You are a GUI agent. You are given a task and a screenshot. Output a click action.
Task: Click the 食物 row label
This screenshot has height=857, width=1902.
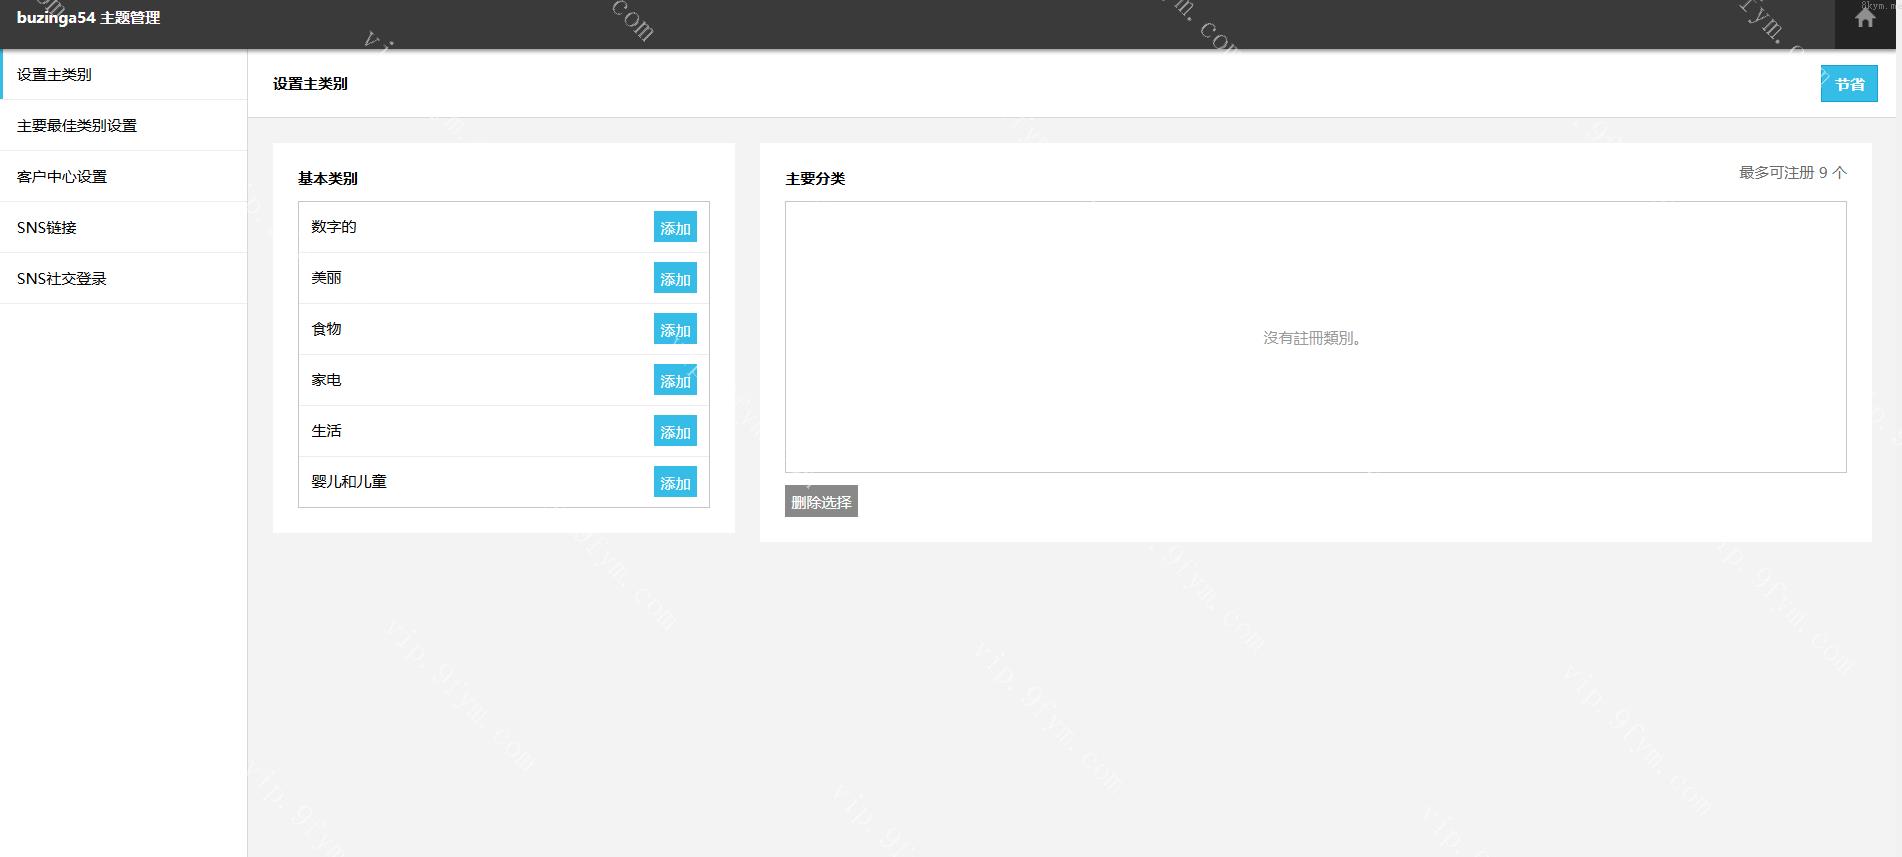tap(326, 329)
